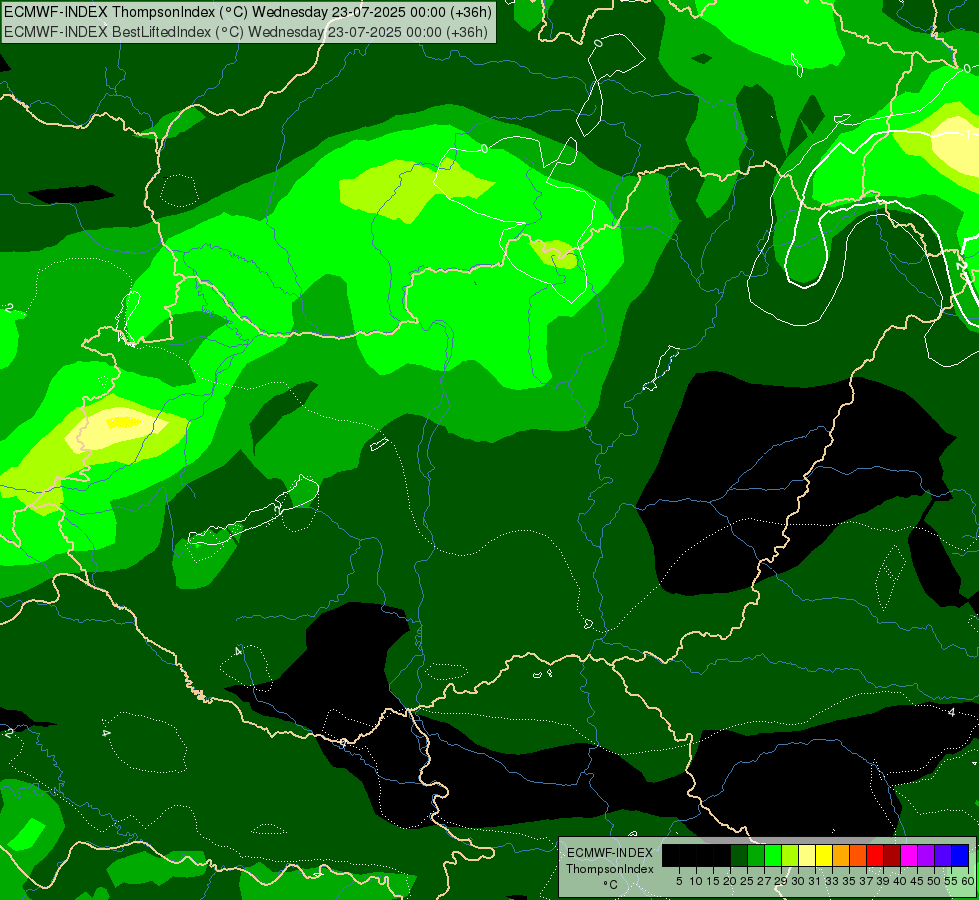
Task: Click the blue 55–60 legend swatch
Action: click(960, 855)
